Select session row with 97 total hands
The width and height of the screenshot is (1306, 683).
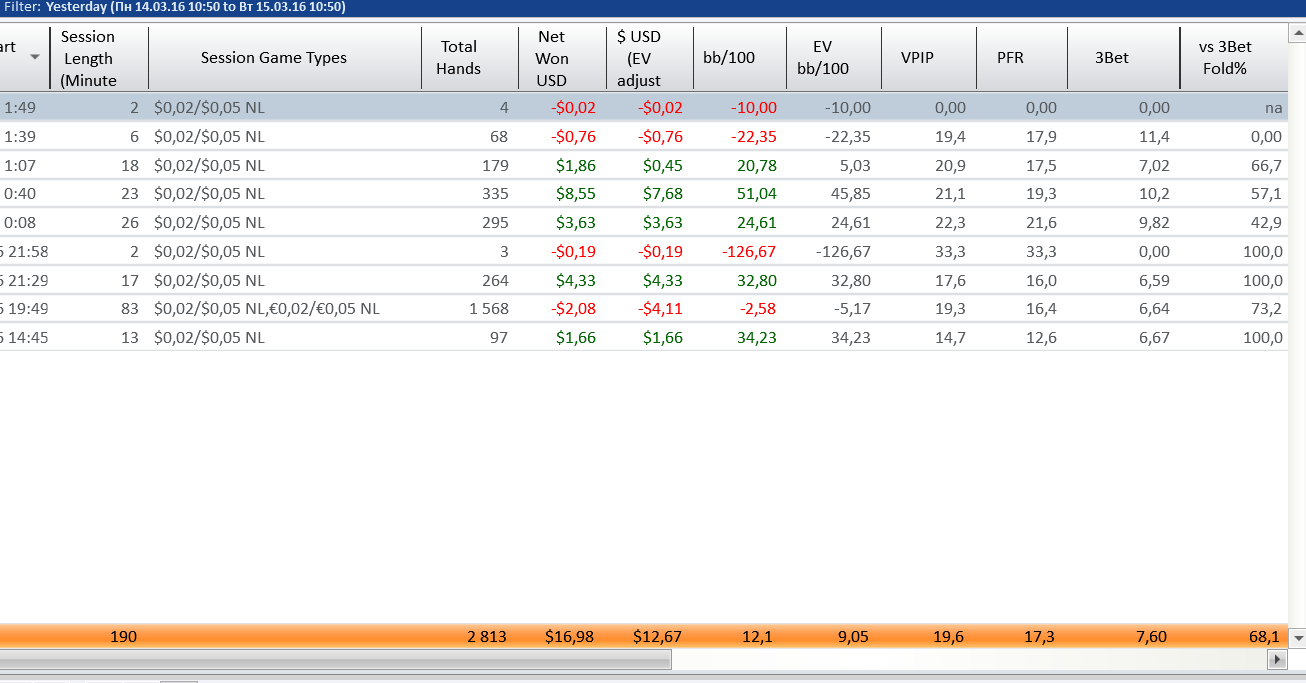pyautogui.click(x=644, y=338)
